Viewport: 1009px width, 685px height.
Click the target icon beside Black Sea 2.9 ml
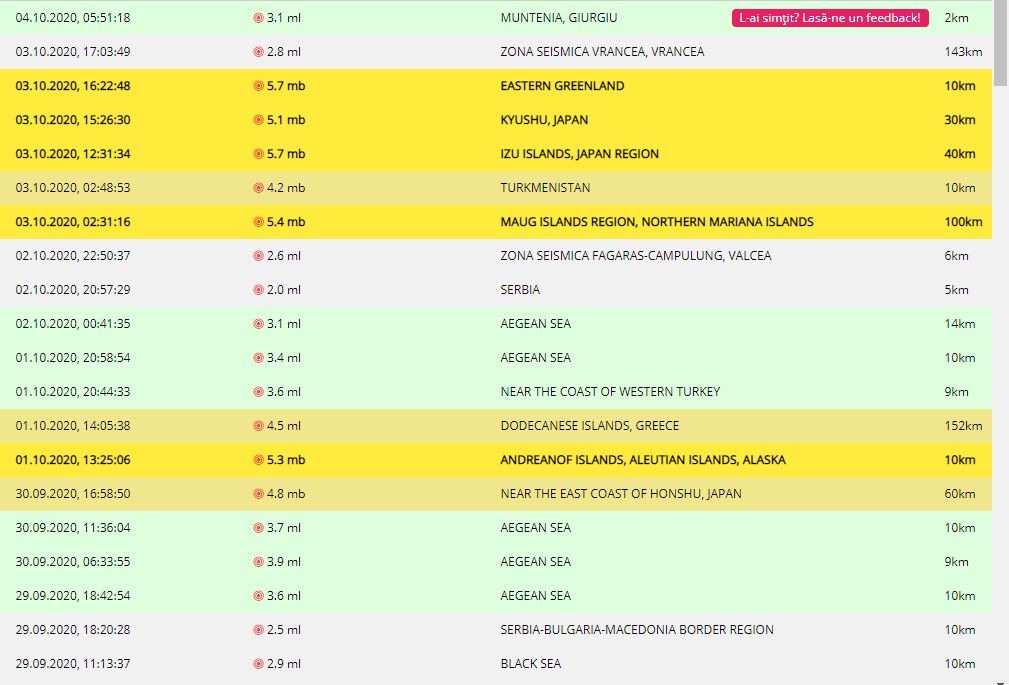coord(258,664)
